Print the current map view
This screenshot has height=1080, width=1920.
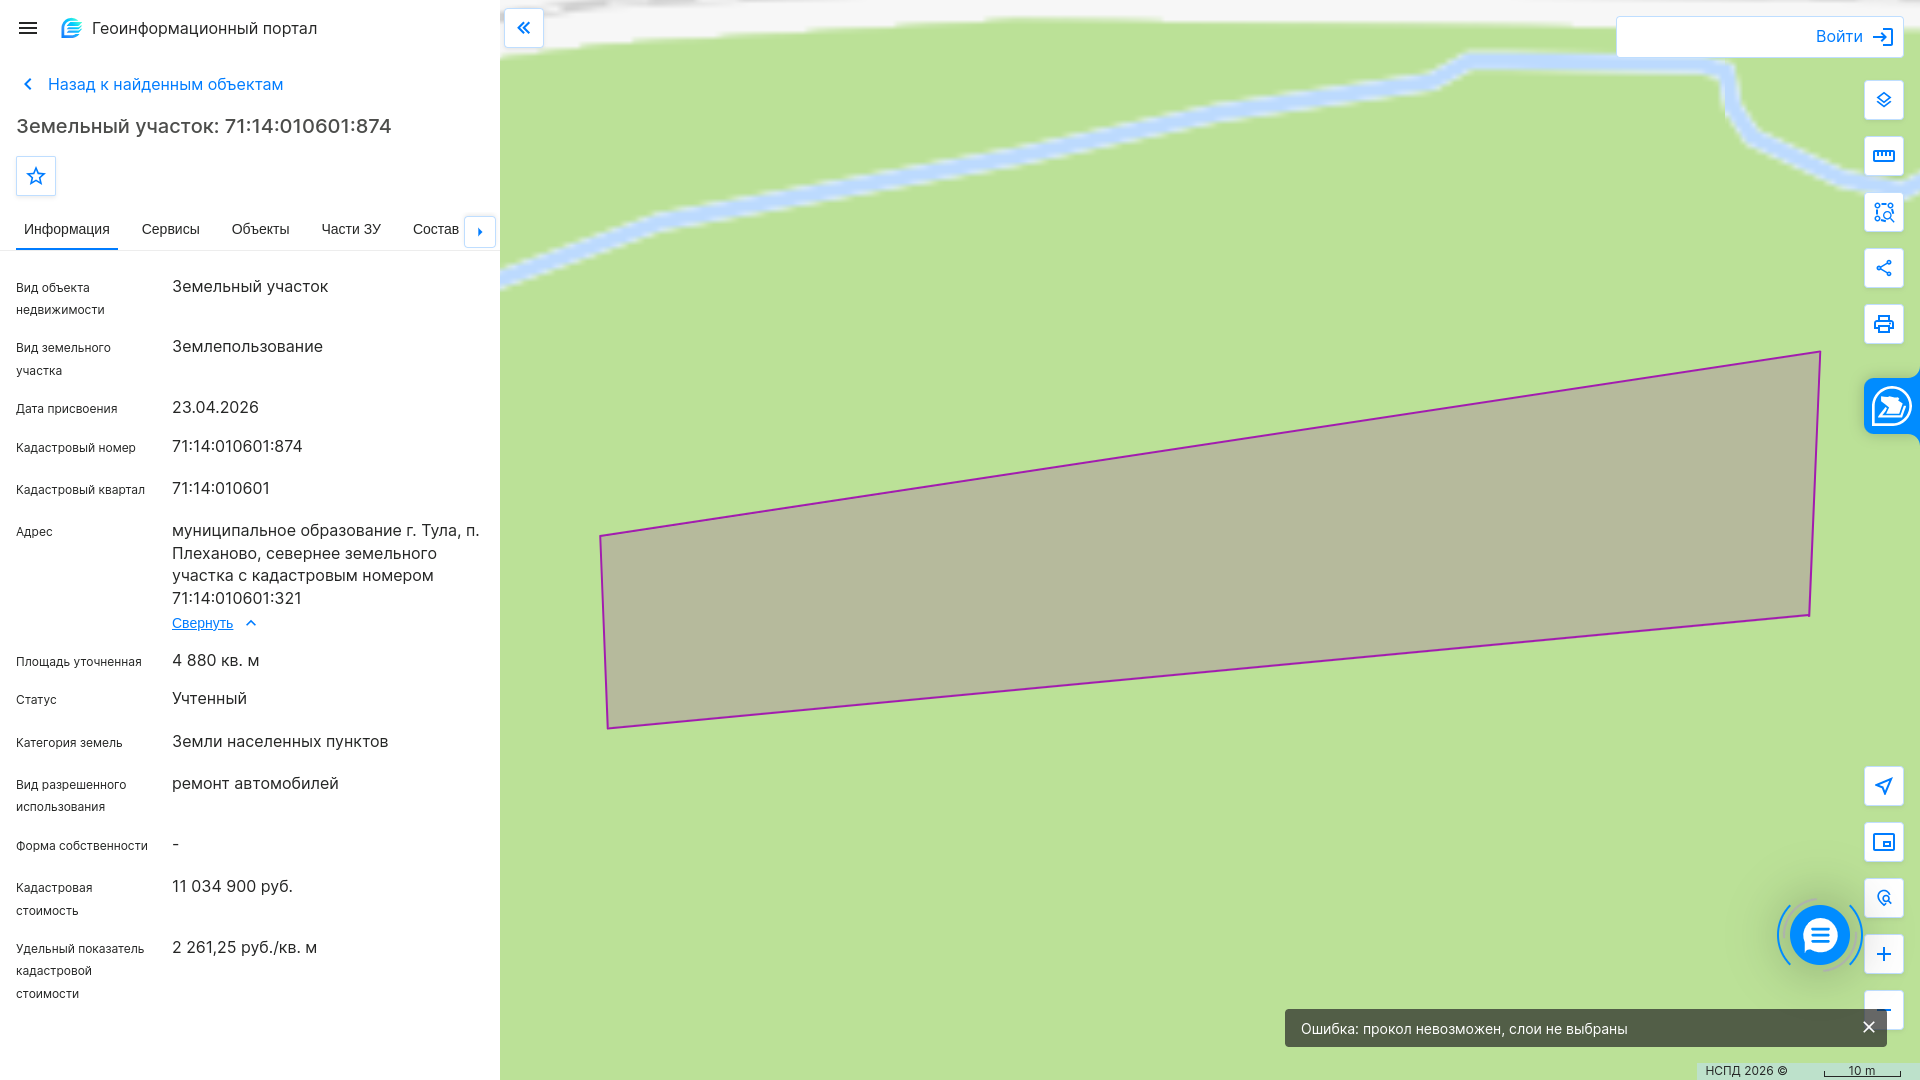click(1884, 324)
